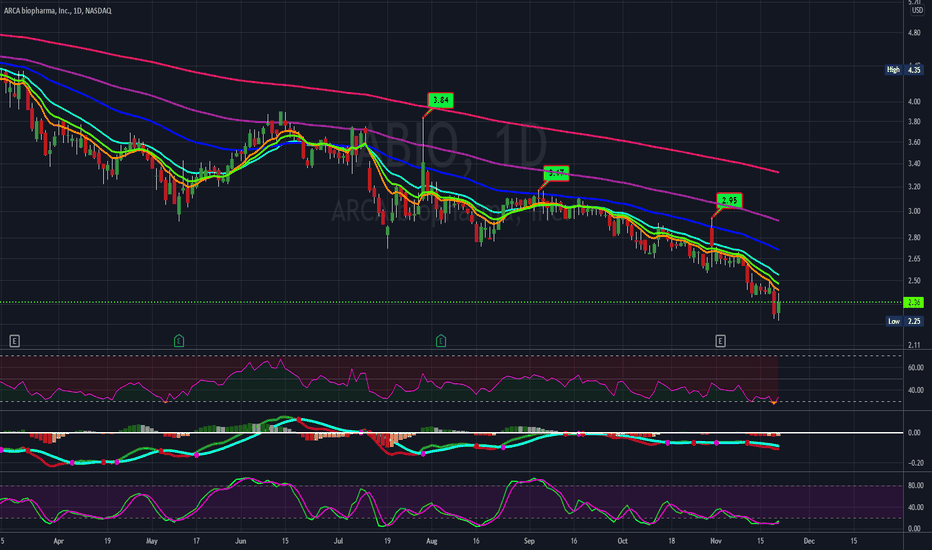932x550 pixels.
Task: Click the Sep label on time axis
Action: [529, 541]
